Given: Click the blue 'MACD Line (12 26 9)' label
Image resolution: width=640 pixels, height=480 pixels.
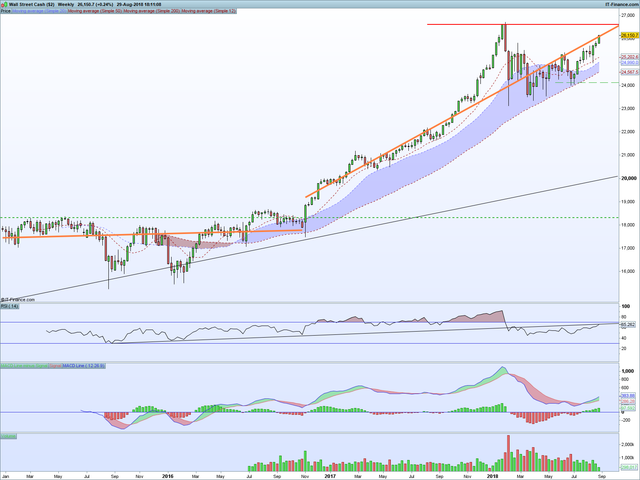Looking at the screenshot, I should 84,366.
